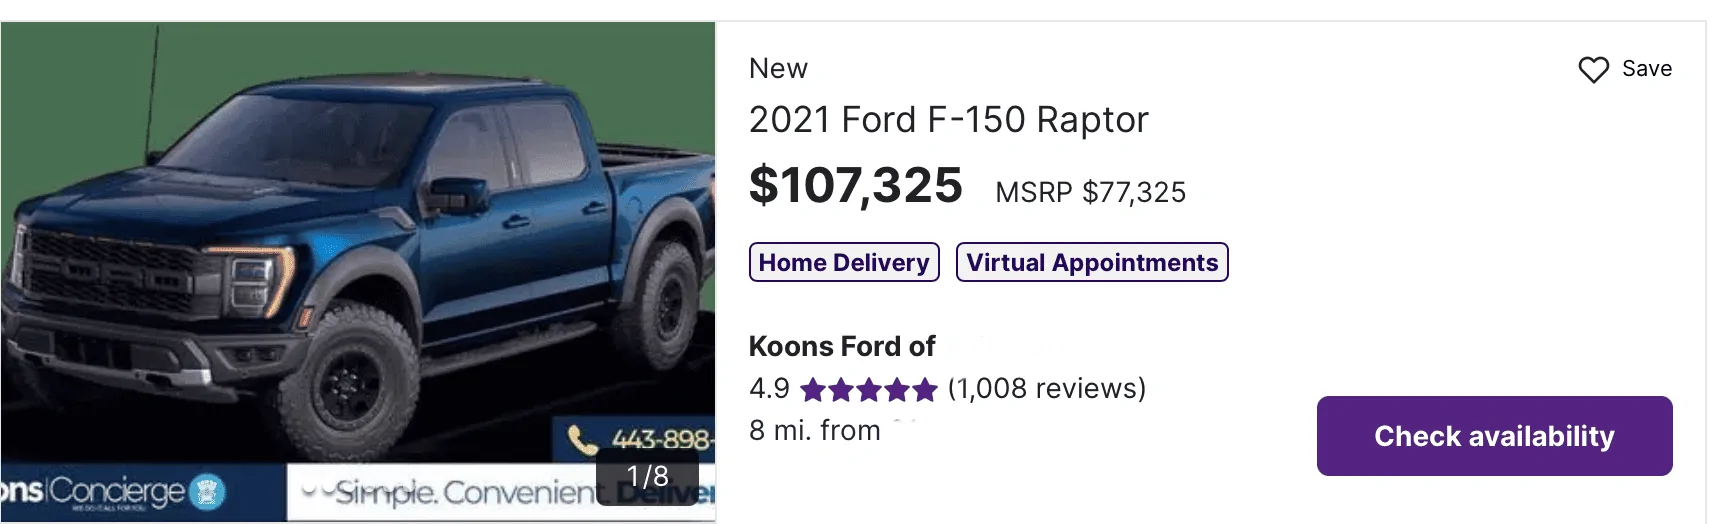Click the five-star rating icons
The width and height of the screenshot is (1730, 524).
coord(869,389)
